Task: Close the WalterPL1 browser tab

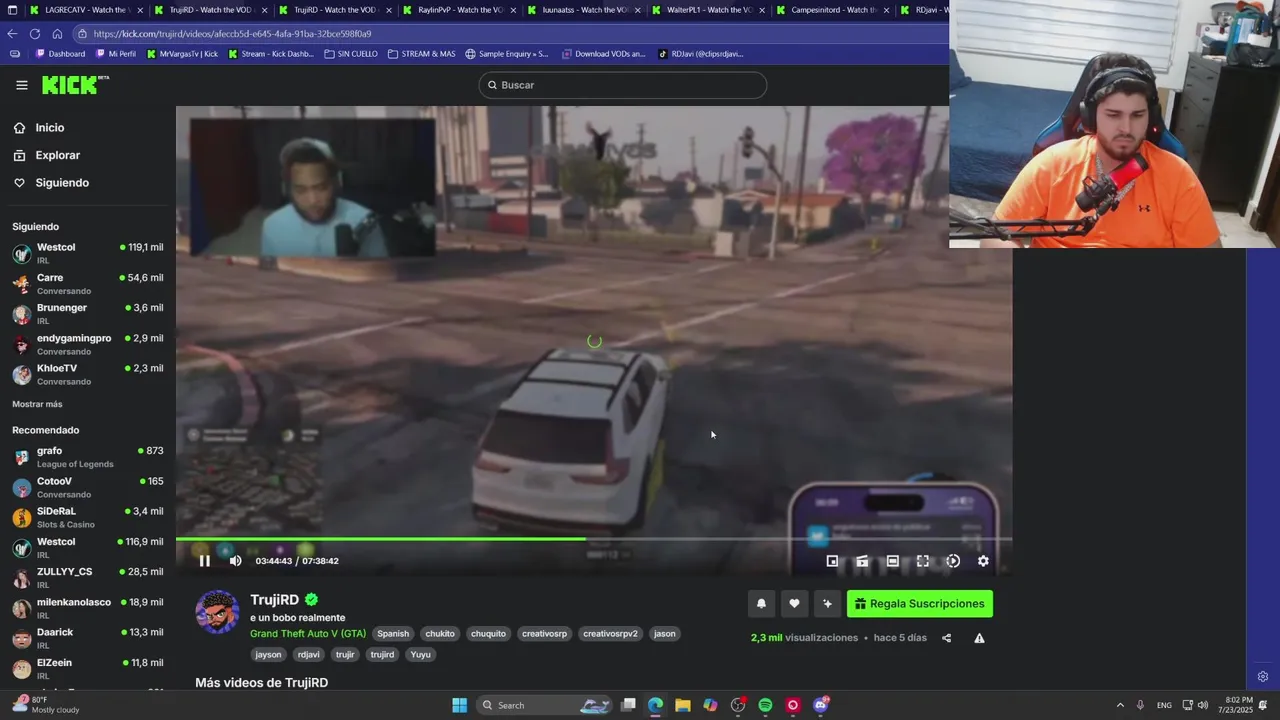Action: click(761, 10)
